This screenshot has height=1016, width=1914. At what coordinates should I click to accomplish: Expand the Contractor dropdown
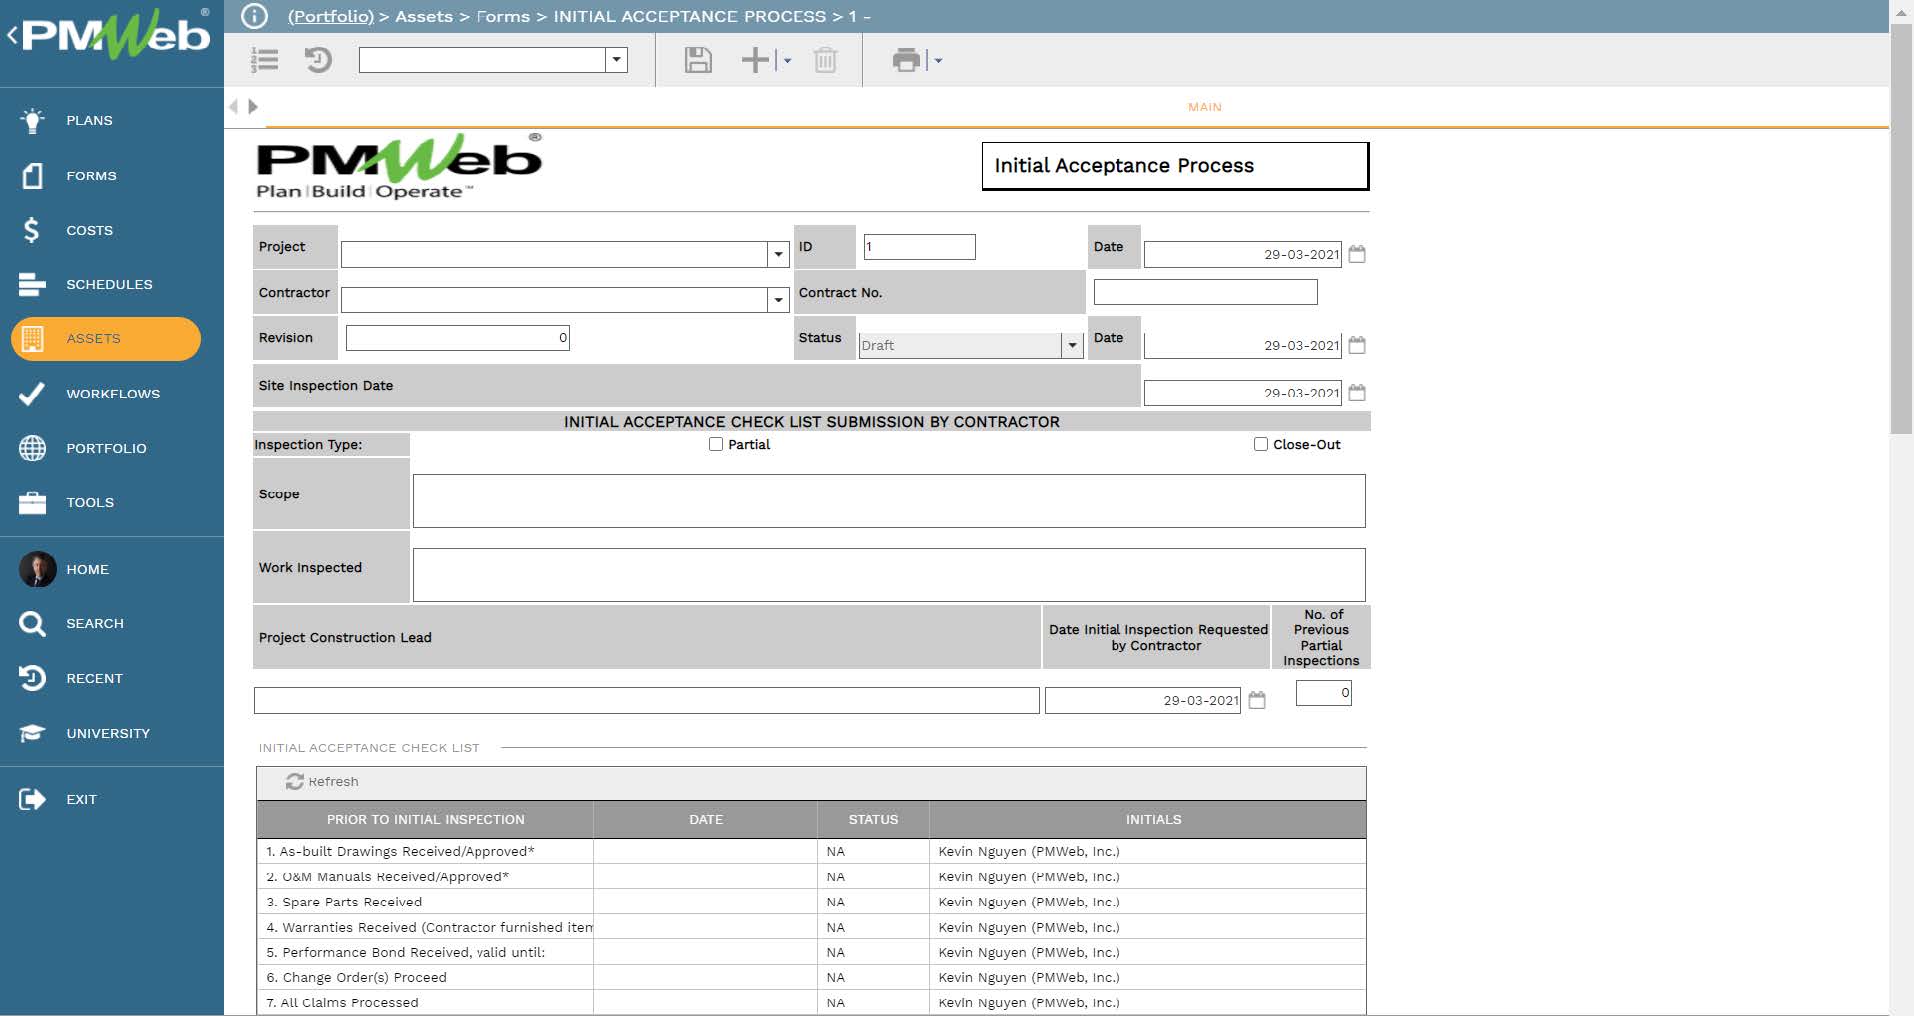click(x=778, y=300)
